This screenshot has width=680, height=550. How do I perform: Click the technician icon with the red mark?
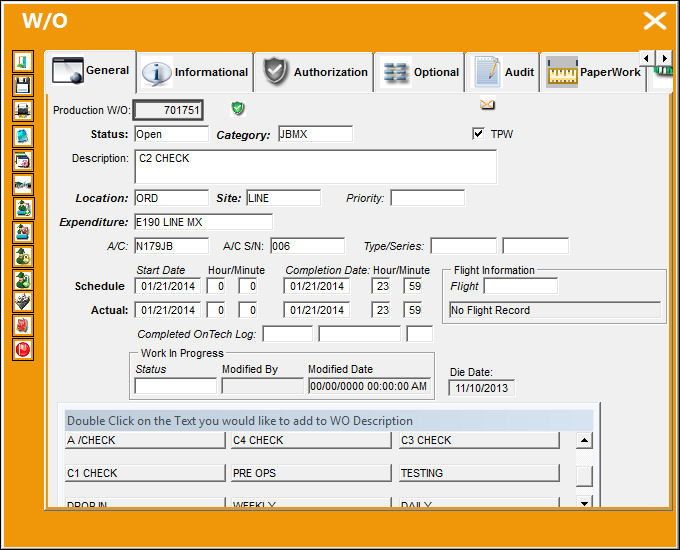click(x=23, y=232)
